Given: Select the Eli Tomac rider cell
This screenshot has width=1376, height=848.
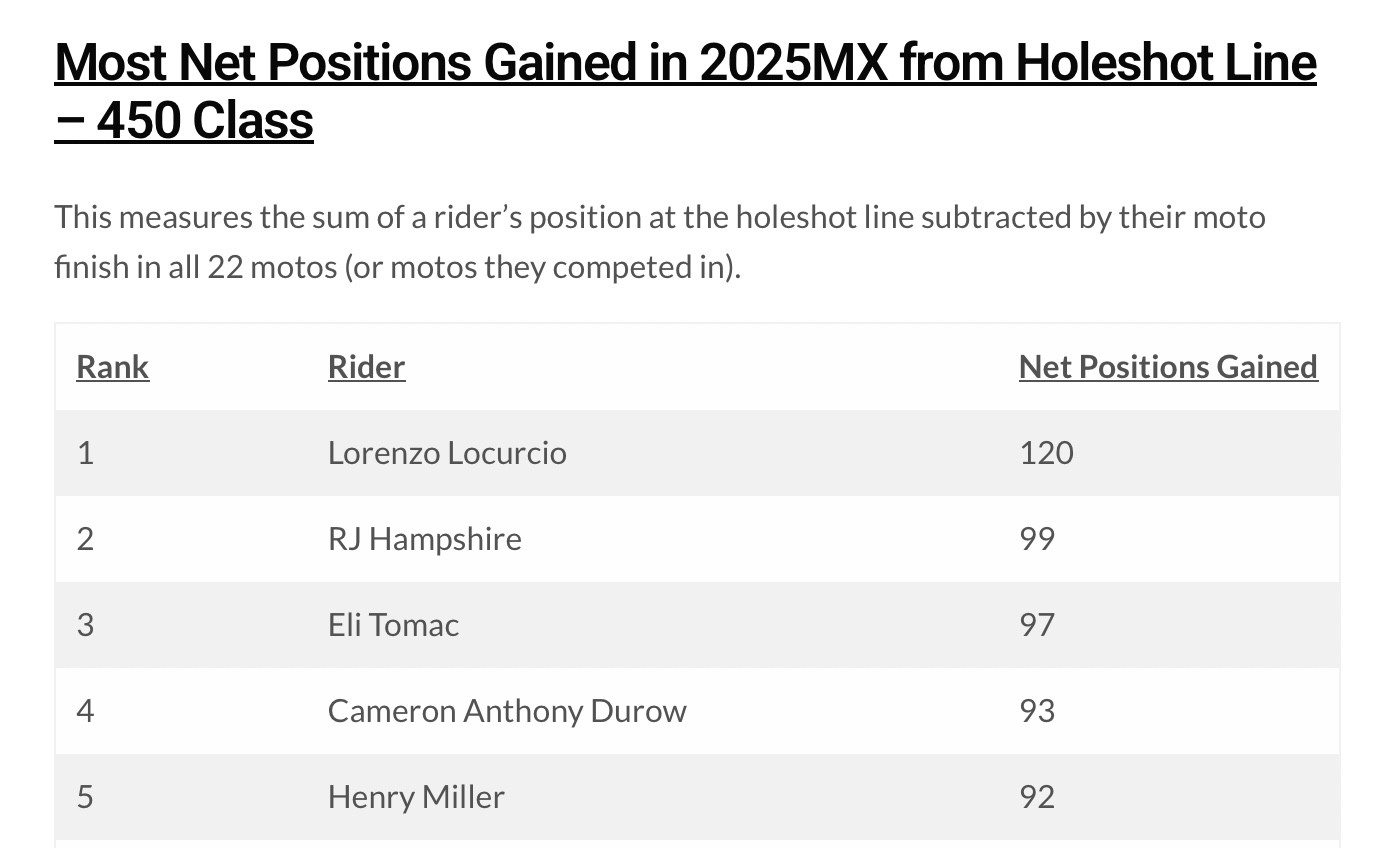Looking at the screenshot, I should (393, 625).
